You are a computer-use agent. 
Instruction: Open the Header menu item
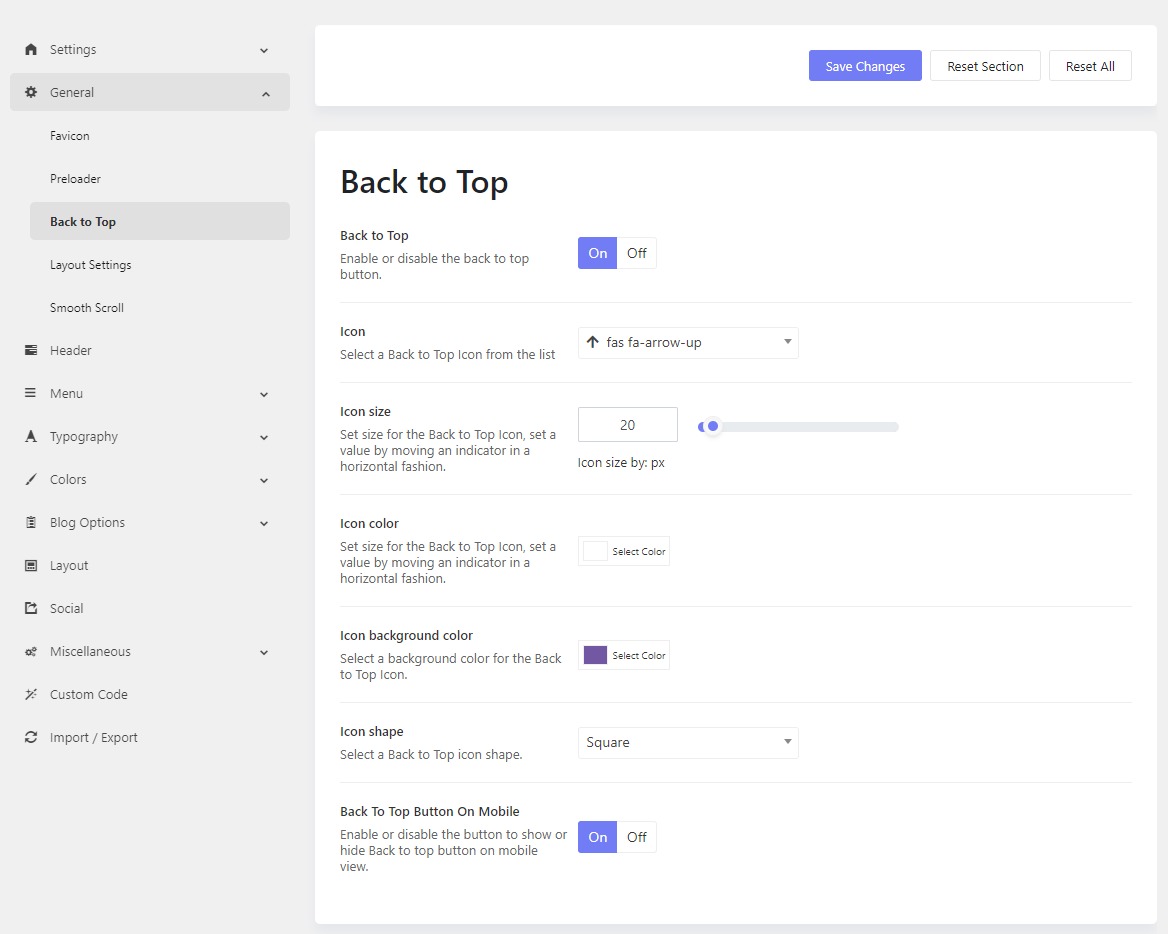150,350
